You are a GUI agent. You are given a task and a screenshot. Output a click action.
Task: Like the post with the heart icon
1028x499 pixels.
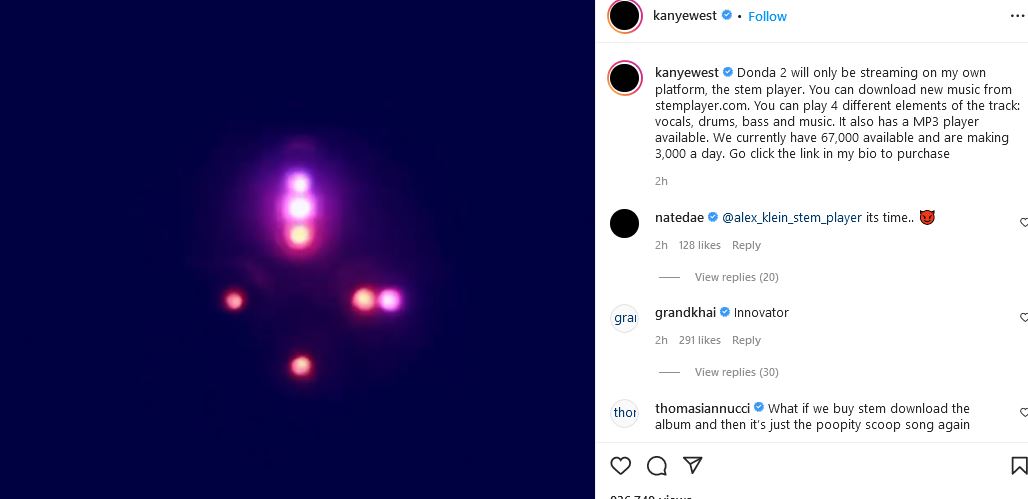pyautogui.click(x=621, y=465)
